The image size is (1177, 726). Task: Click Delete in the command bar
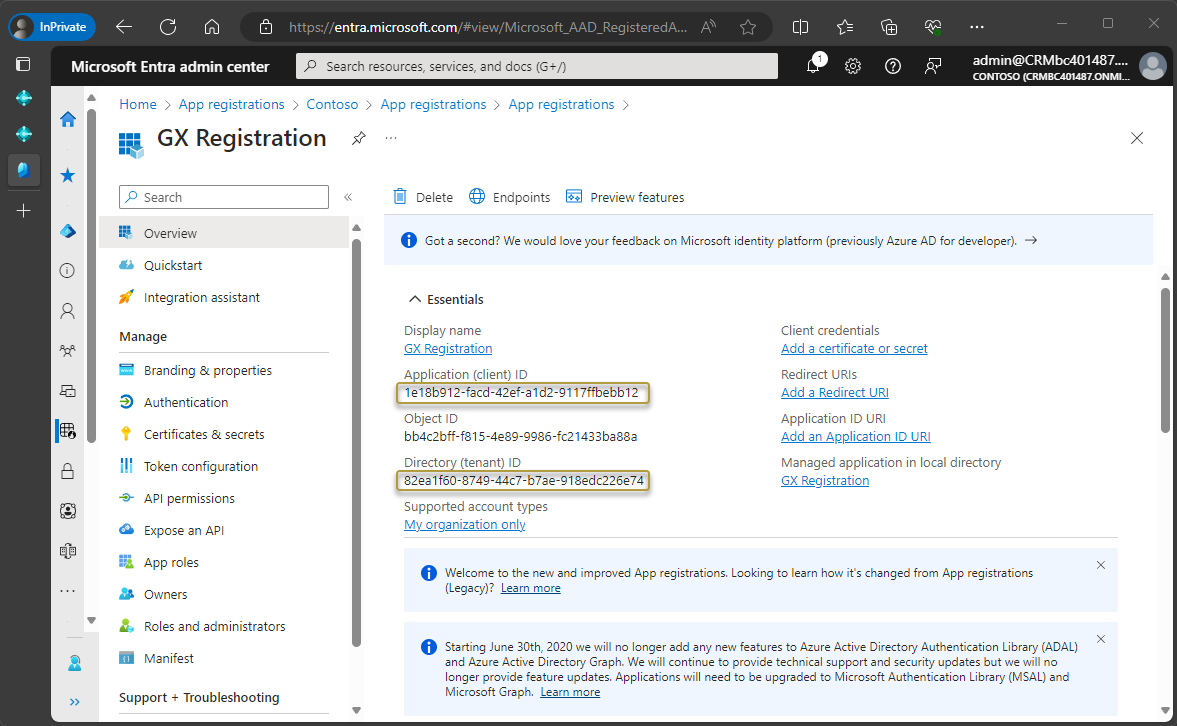coord(423,197)
